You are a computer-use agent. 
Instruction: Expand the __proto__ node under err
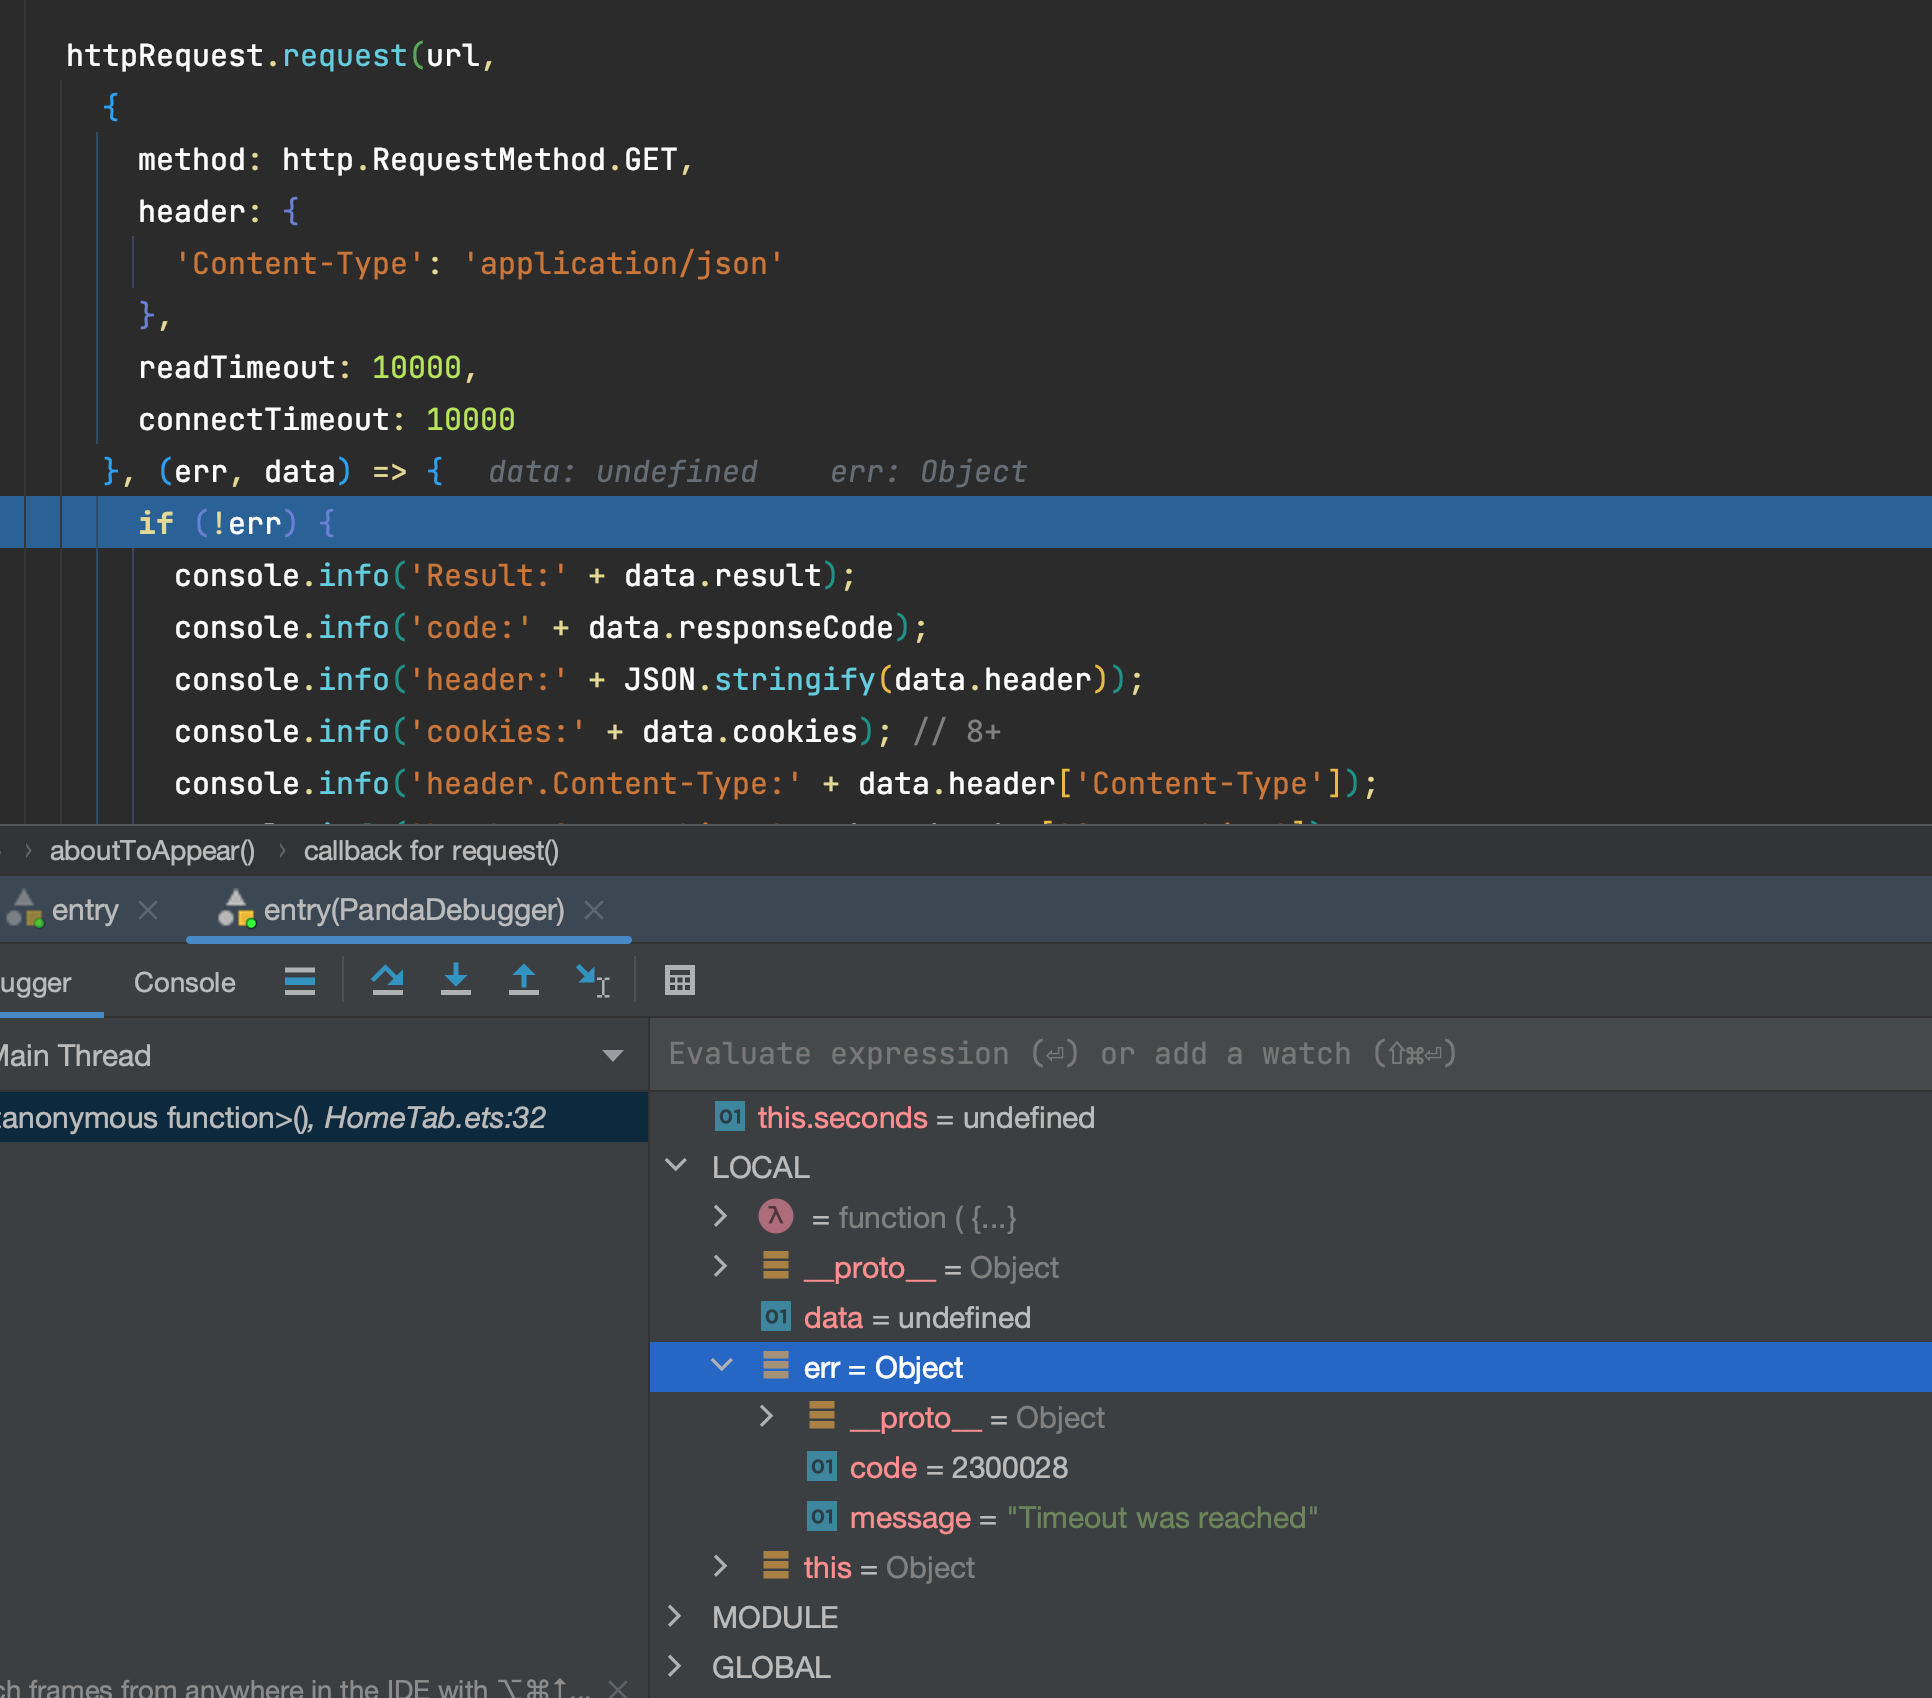click(x=767, y=1416)
